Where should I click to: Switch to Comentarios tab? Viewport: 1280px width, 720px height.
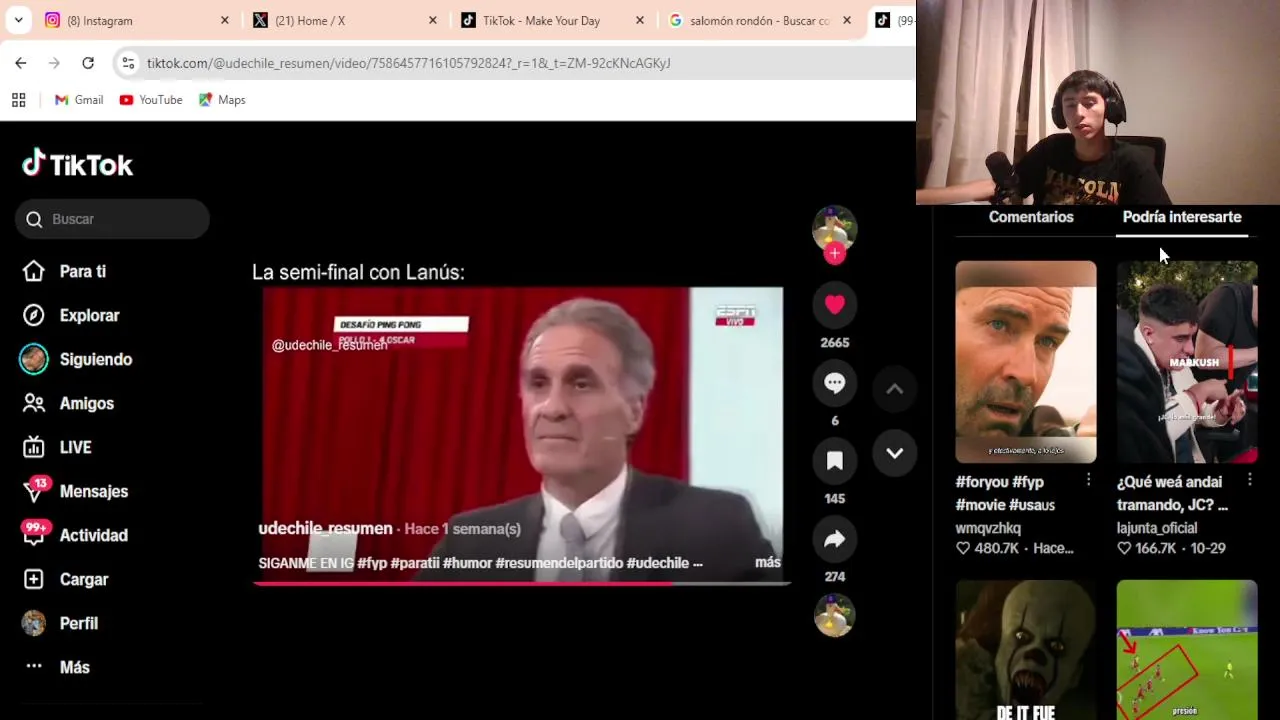click(1031, 217)
